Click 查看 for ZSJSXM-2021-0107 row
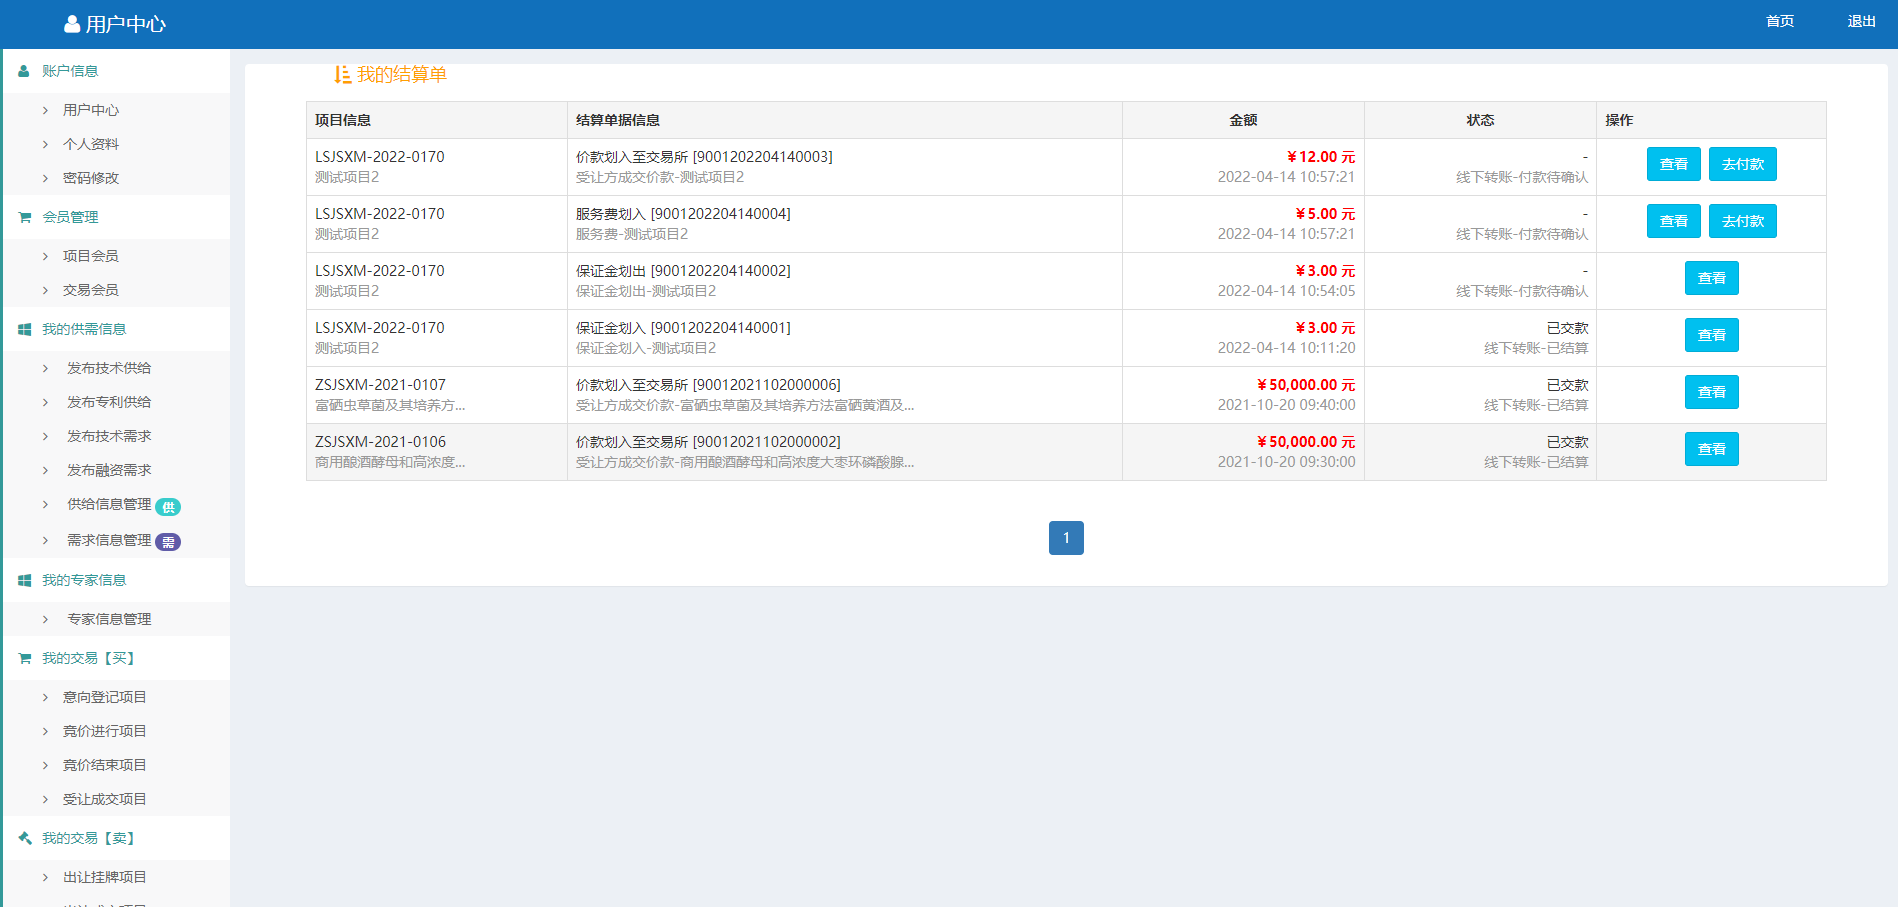1898x907 pixels. pos(1712,392)
